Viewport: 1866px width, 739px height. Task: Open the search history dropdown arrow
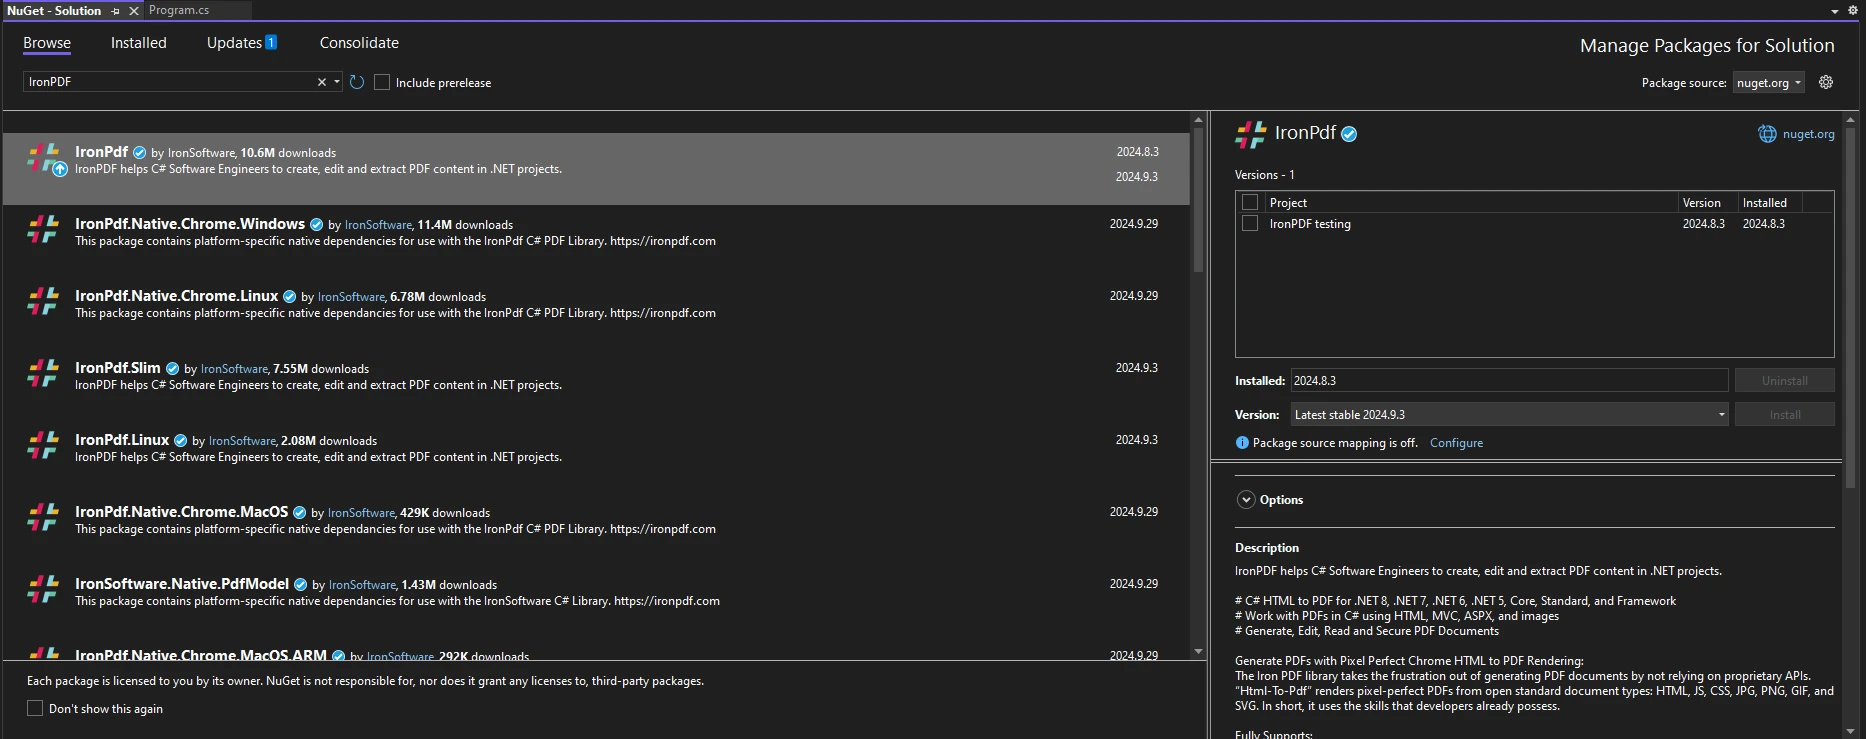coord(337,82)
